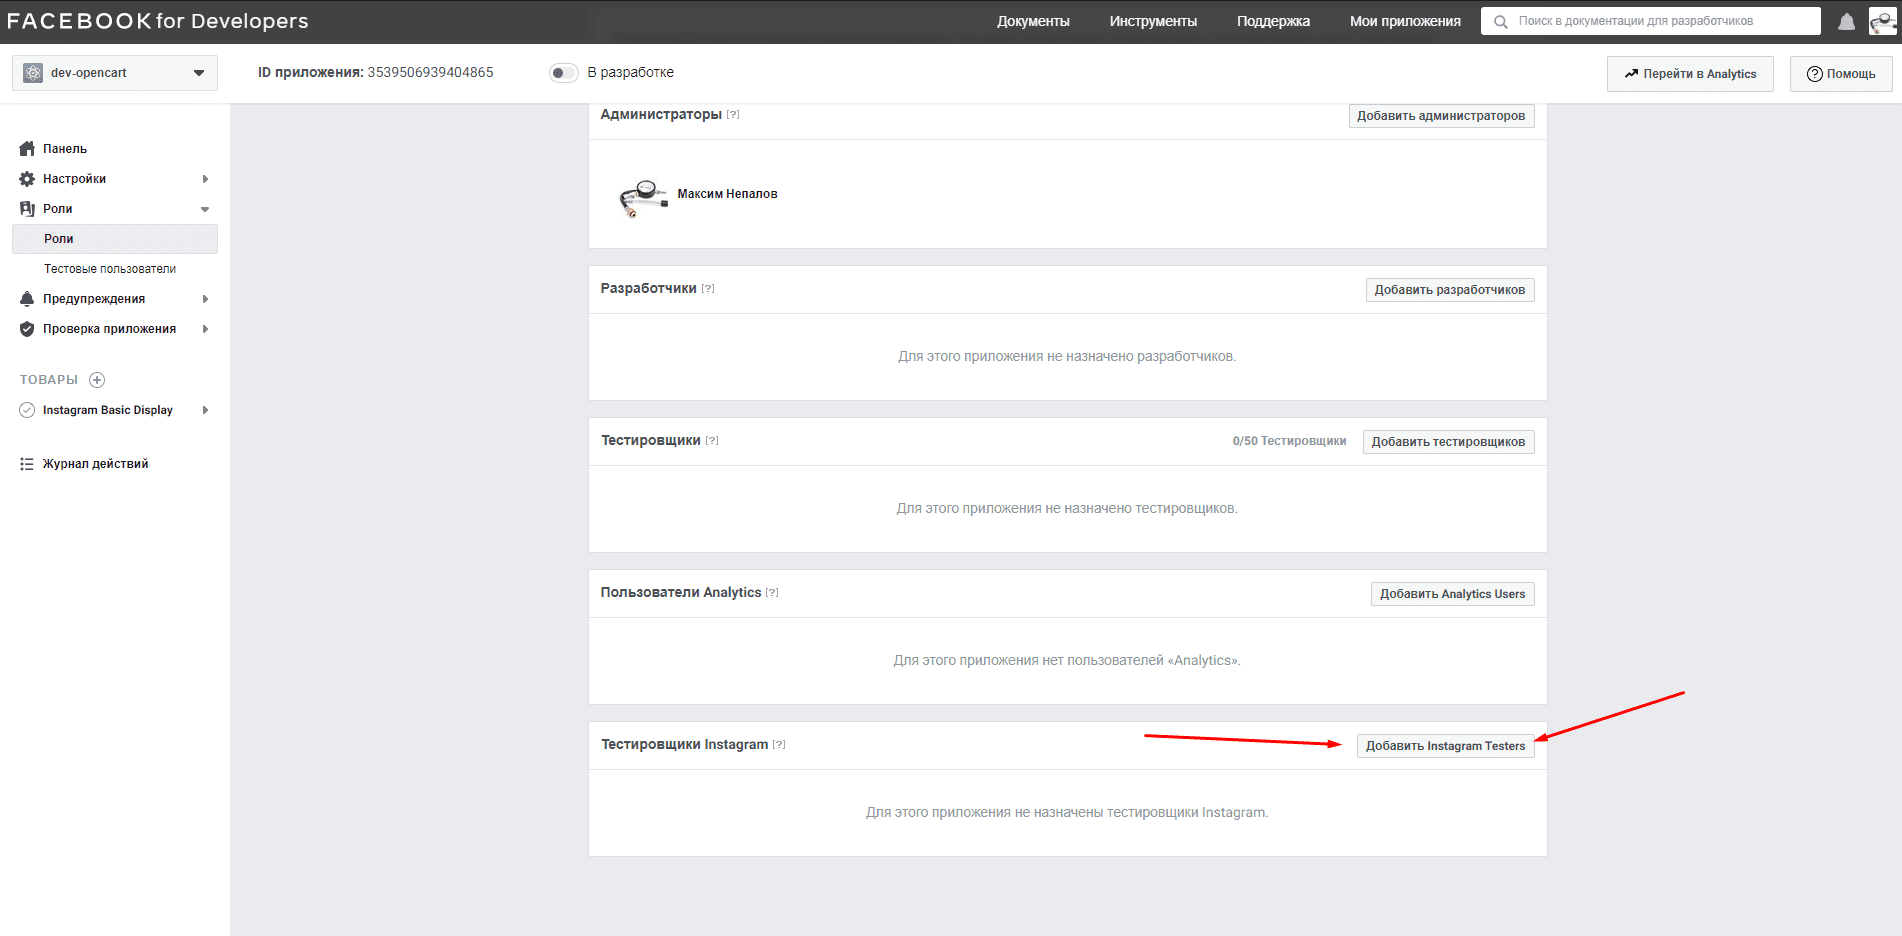
Task: Click the notifications bell icon
Action: pyautogui.click(x=1846, y=21)
